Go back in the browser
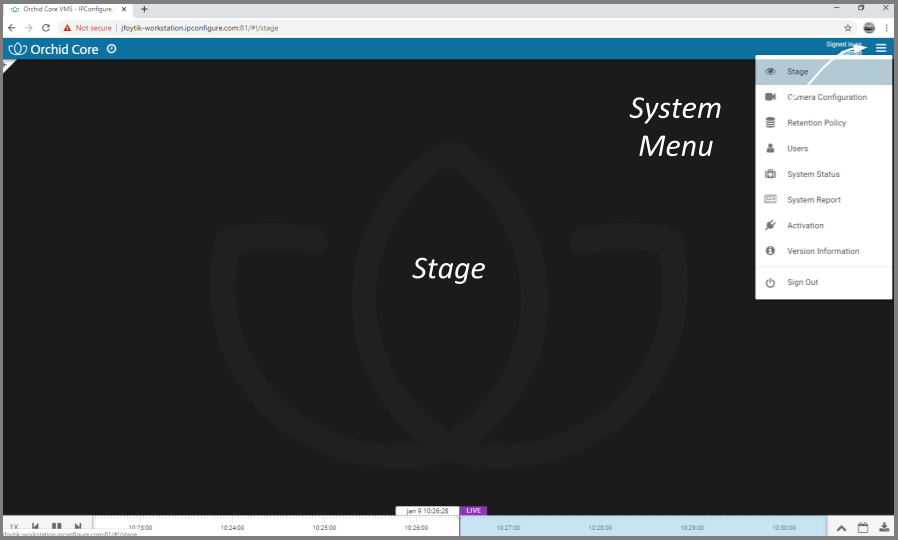This screenshot has width=898, height=540. [x=12, y=27]
